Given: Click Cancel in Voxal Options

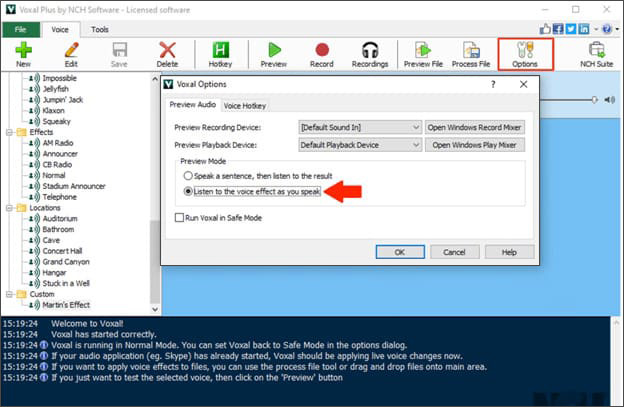Looking at the screenshot, I should [x=454, y=252].
